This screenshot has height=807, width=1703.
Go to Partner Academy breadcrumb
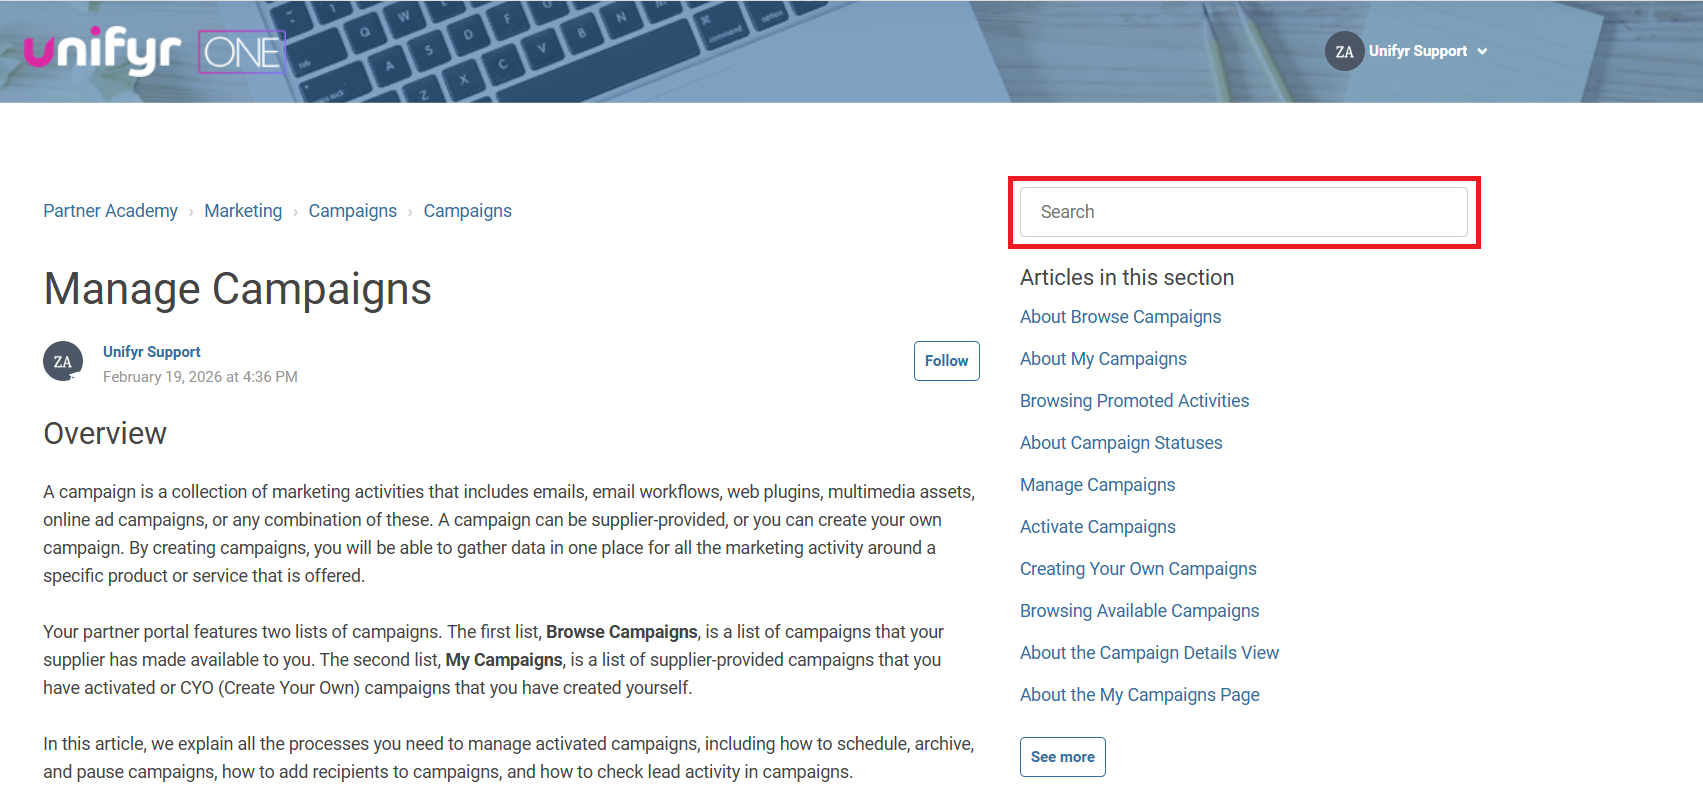pos(110,211)
